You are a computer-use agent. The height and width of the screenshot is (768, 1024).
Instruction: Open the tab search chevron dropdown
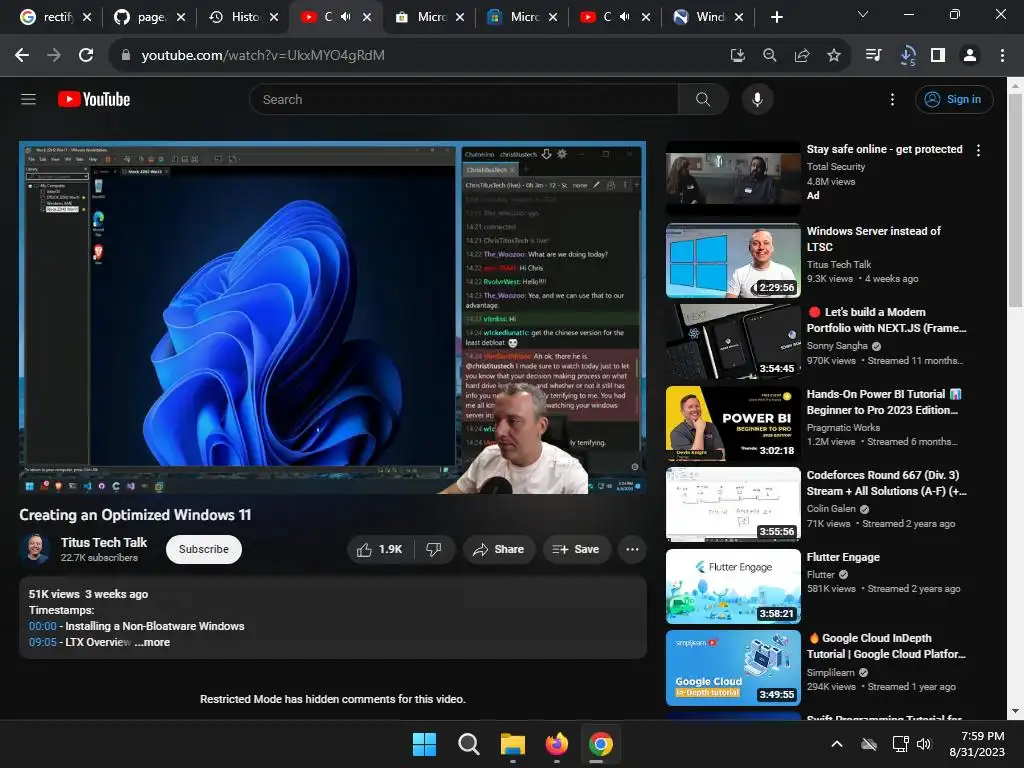(x=863, y=14)
